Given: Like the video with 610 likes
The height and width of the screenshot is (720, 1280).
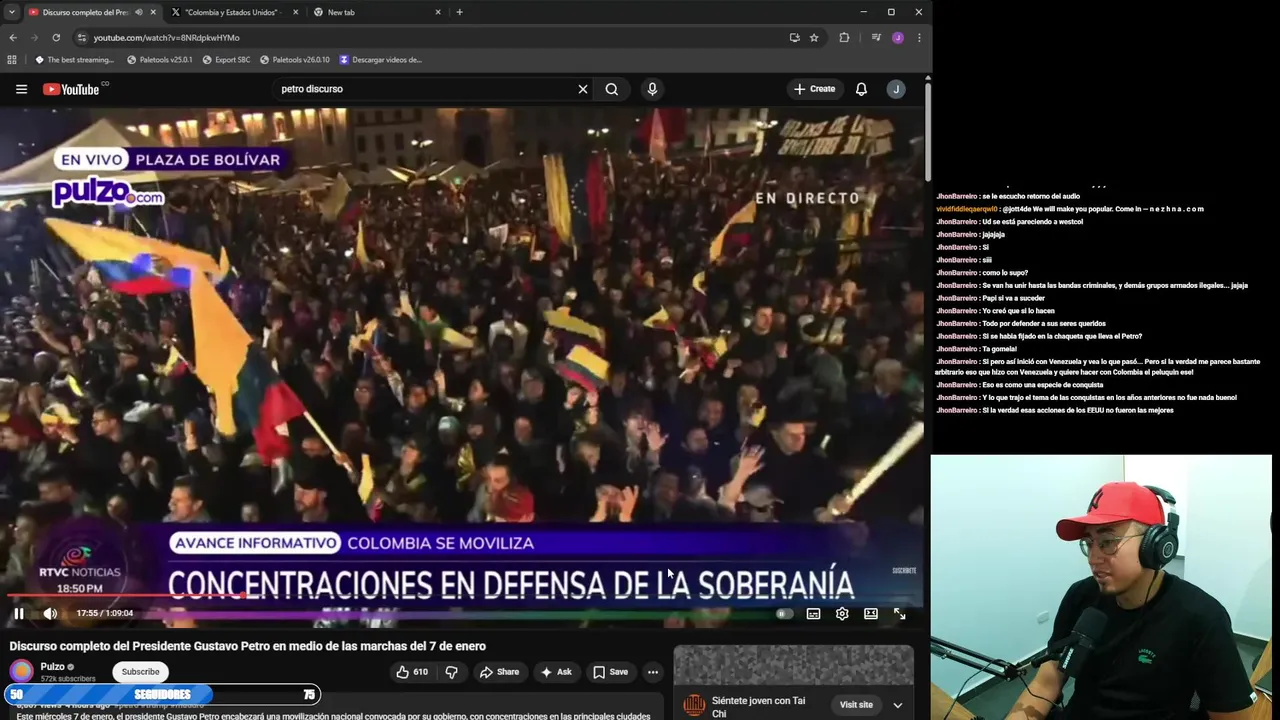Looking at the screenshot, I should [411, 672].
